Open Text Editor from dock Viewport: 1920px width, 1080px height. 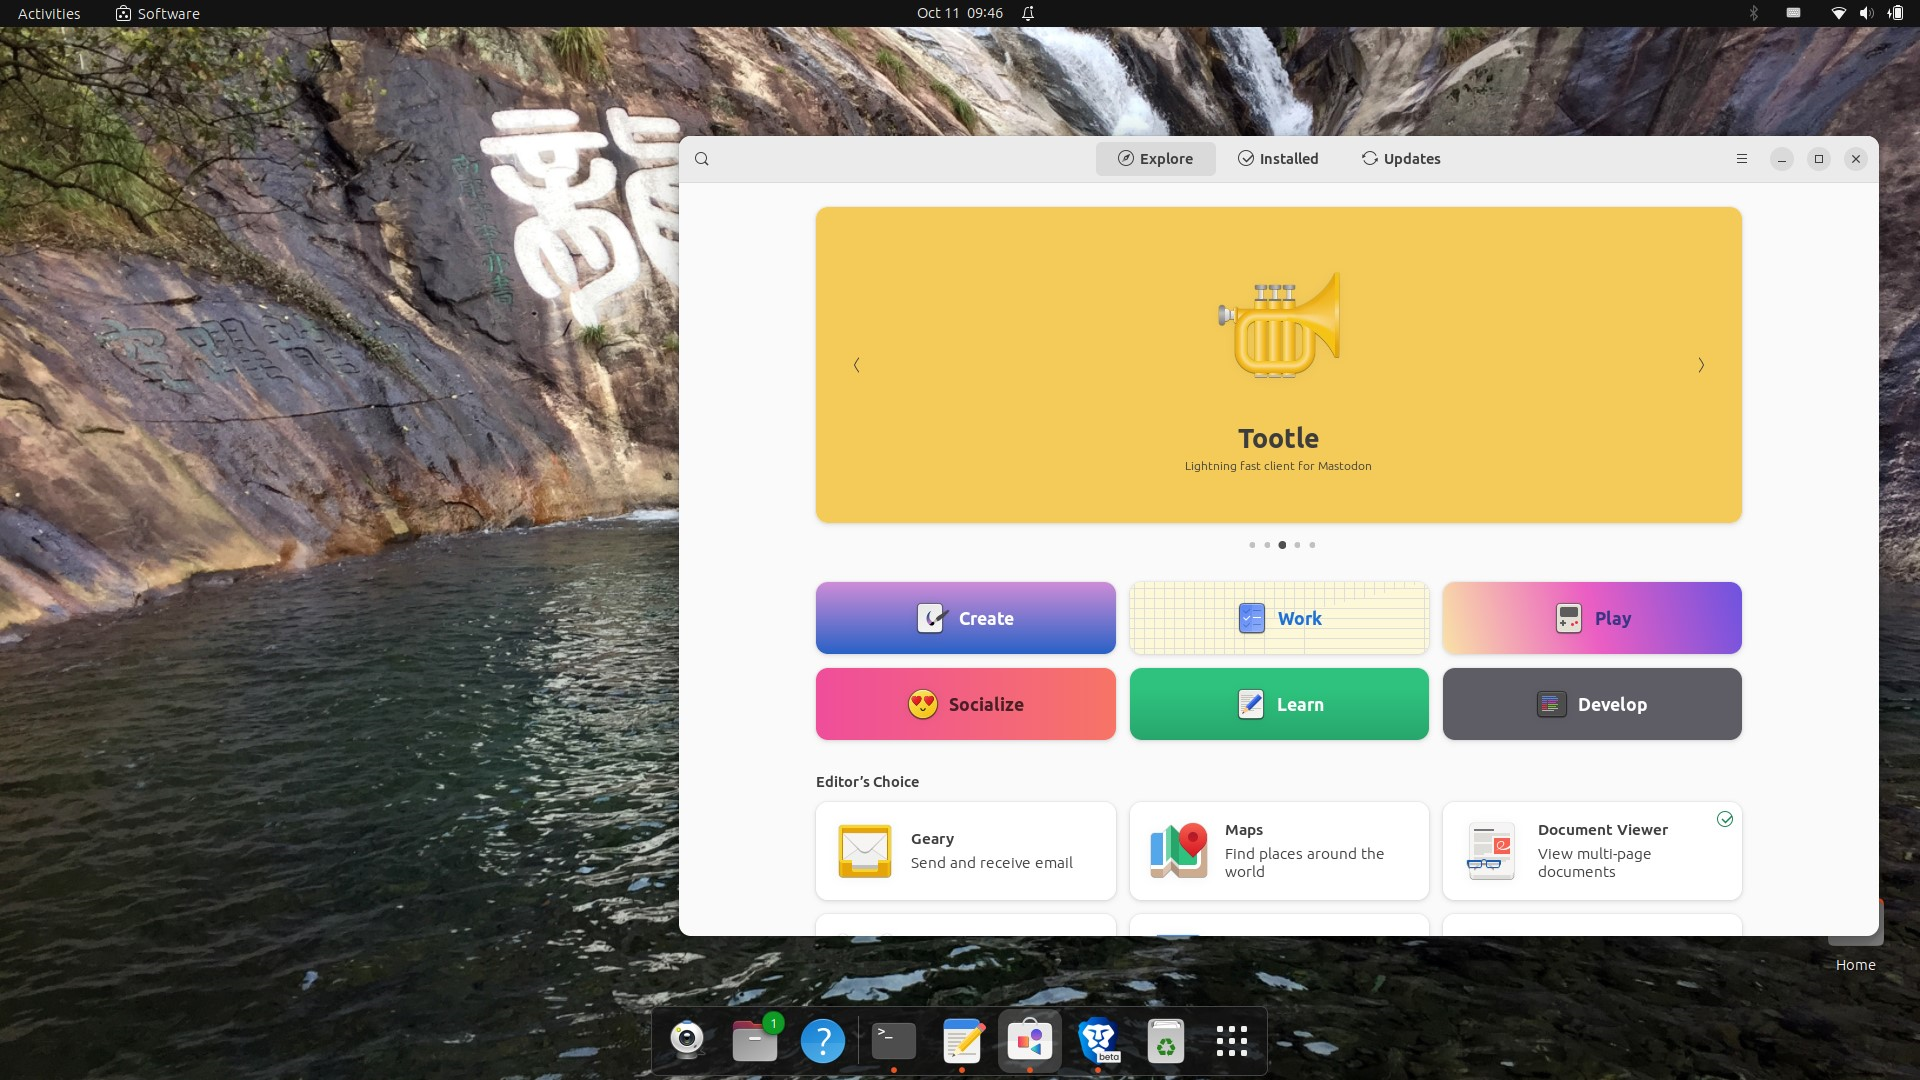(962, 1041)
